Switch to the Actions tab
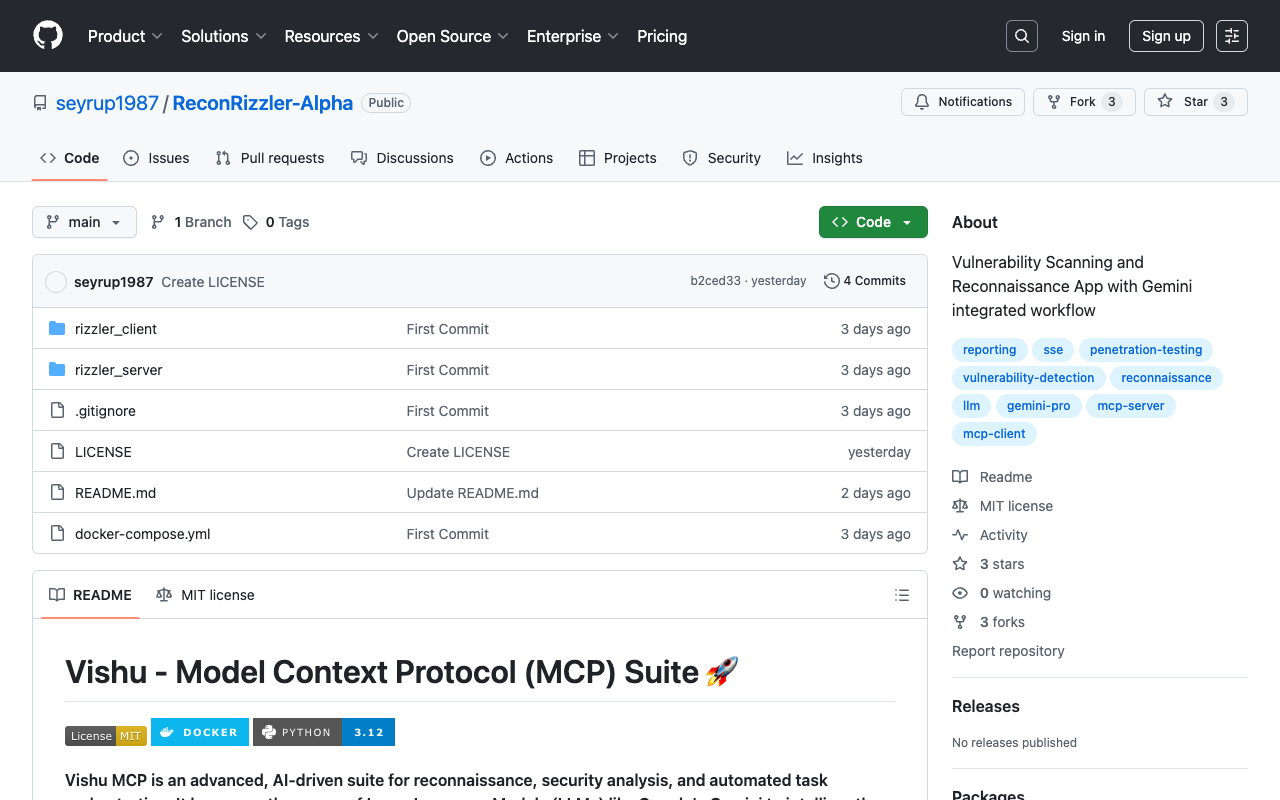 pyautogui.click(x=516, y=158)
